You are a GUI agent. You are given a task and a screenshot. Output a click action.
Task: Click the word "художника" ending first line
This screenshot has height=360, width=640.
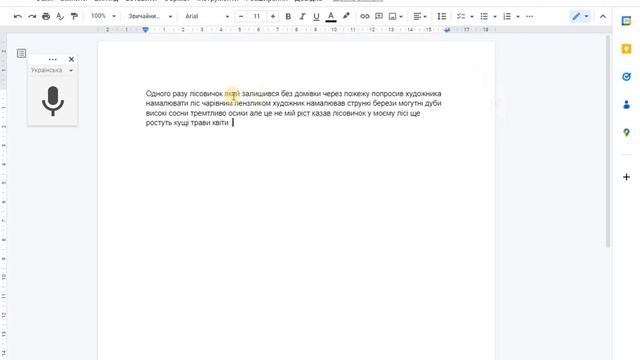(423, 94)
